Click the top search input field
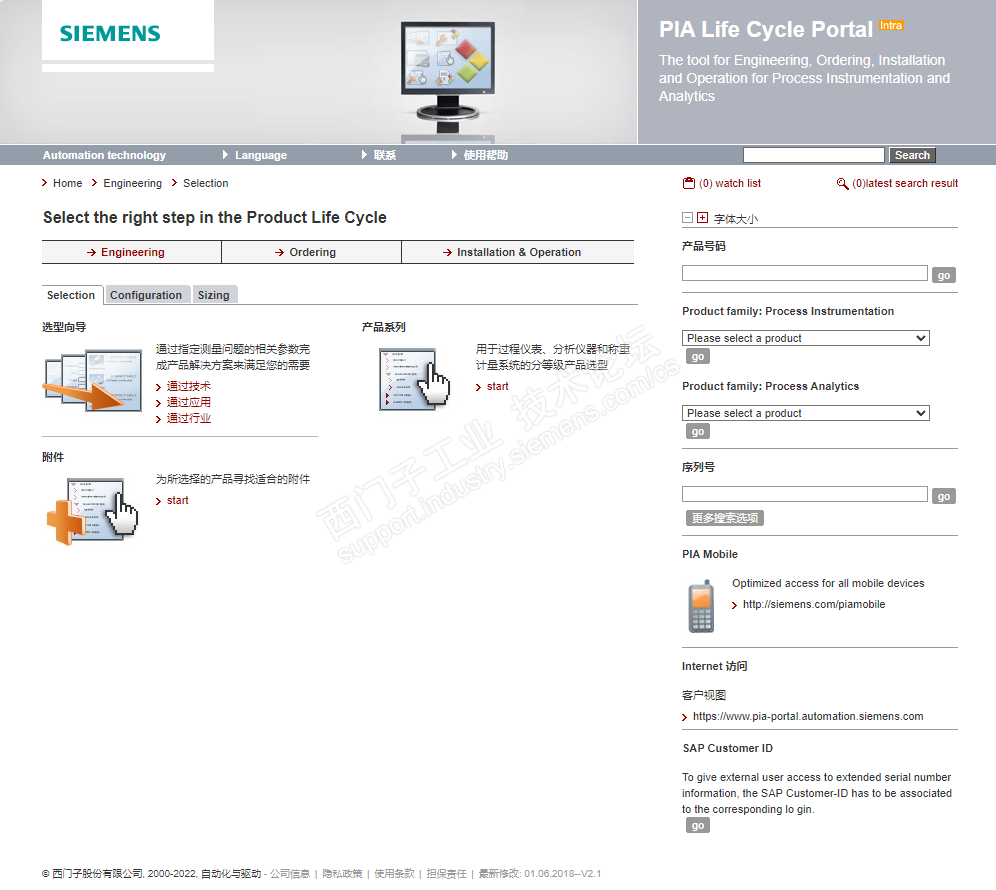 814,155
